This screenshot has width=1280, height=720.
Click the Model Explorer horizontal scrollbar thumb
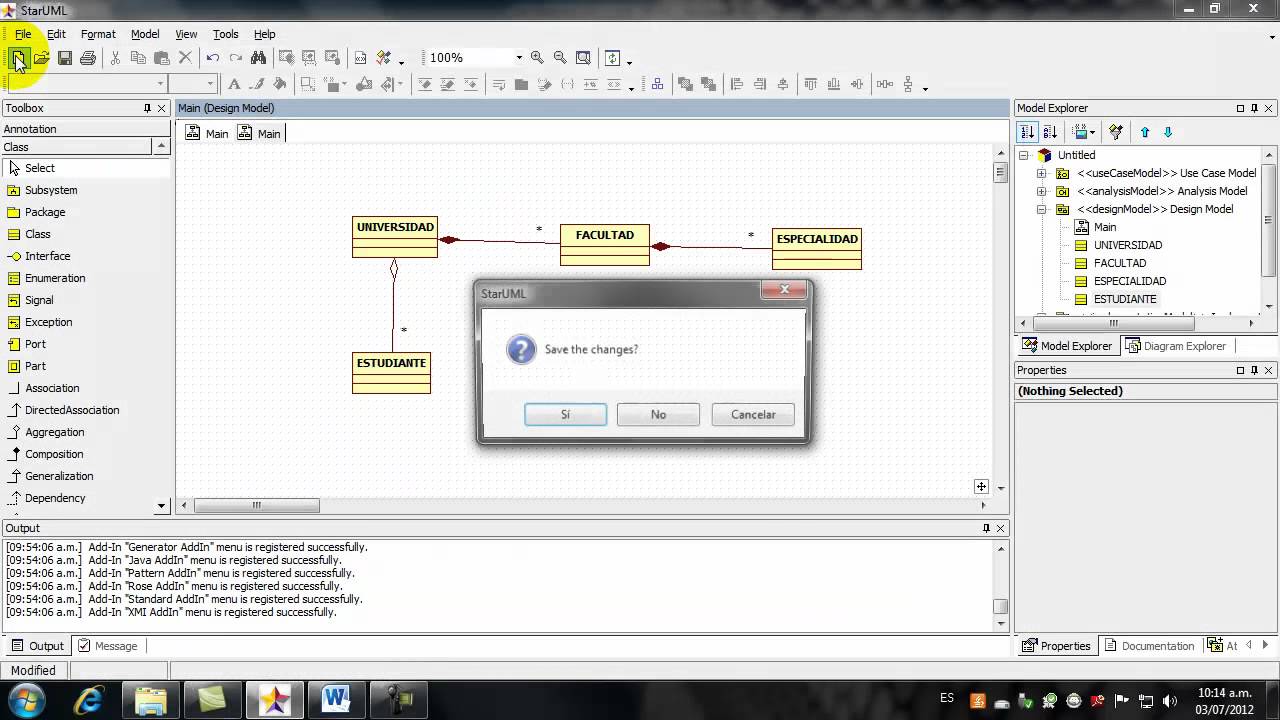pyautogui.click(x=1114, y=323)
